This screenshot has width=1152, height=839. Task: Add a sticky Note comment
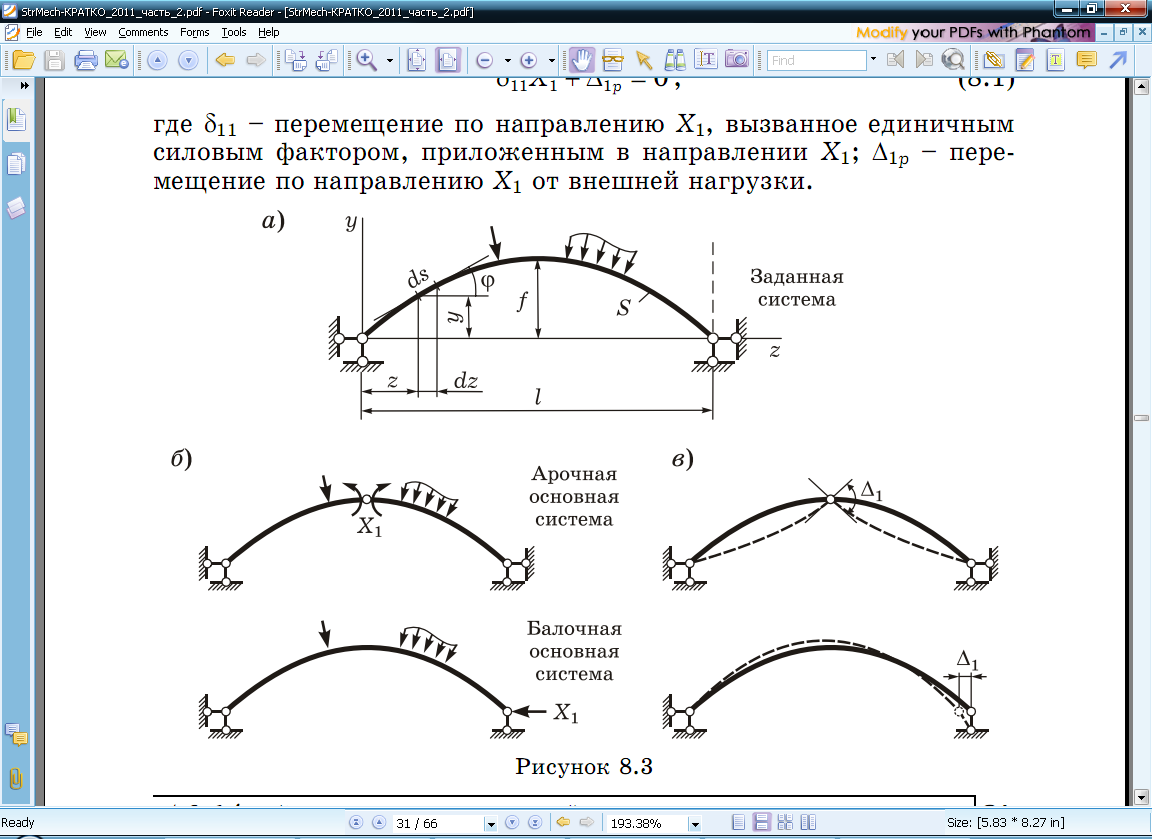1087,60
